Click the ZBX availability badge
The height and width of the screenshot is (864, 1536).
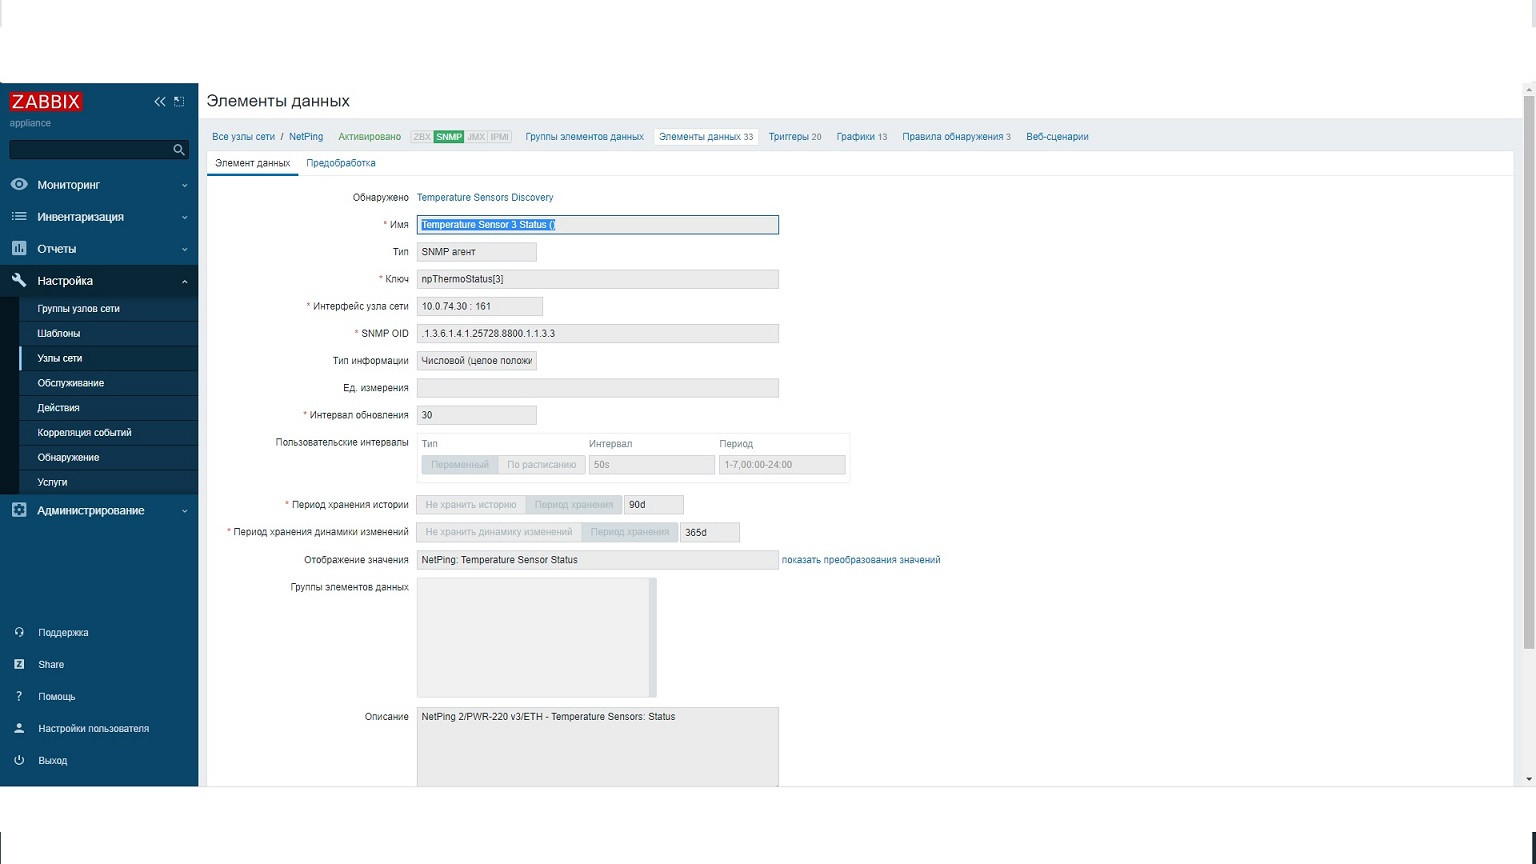pos(422,137)
